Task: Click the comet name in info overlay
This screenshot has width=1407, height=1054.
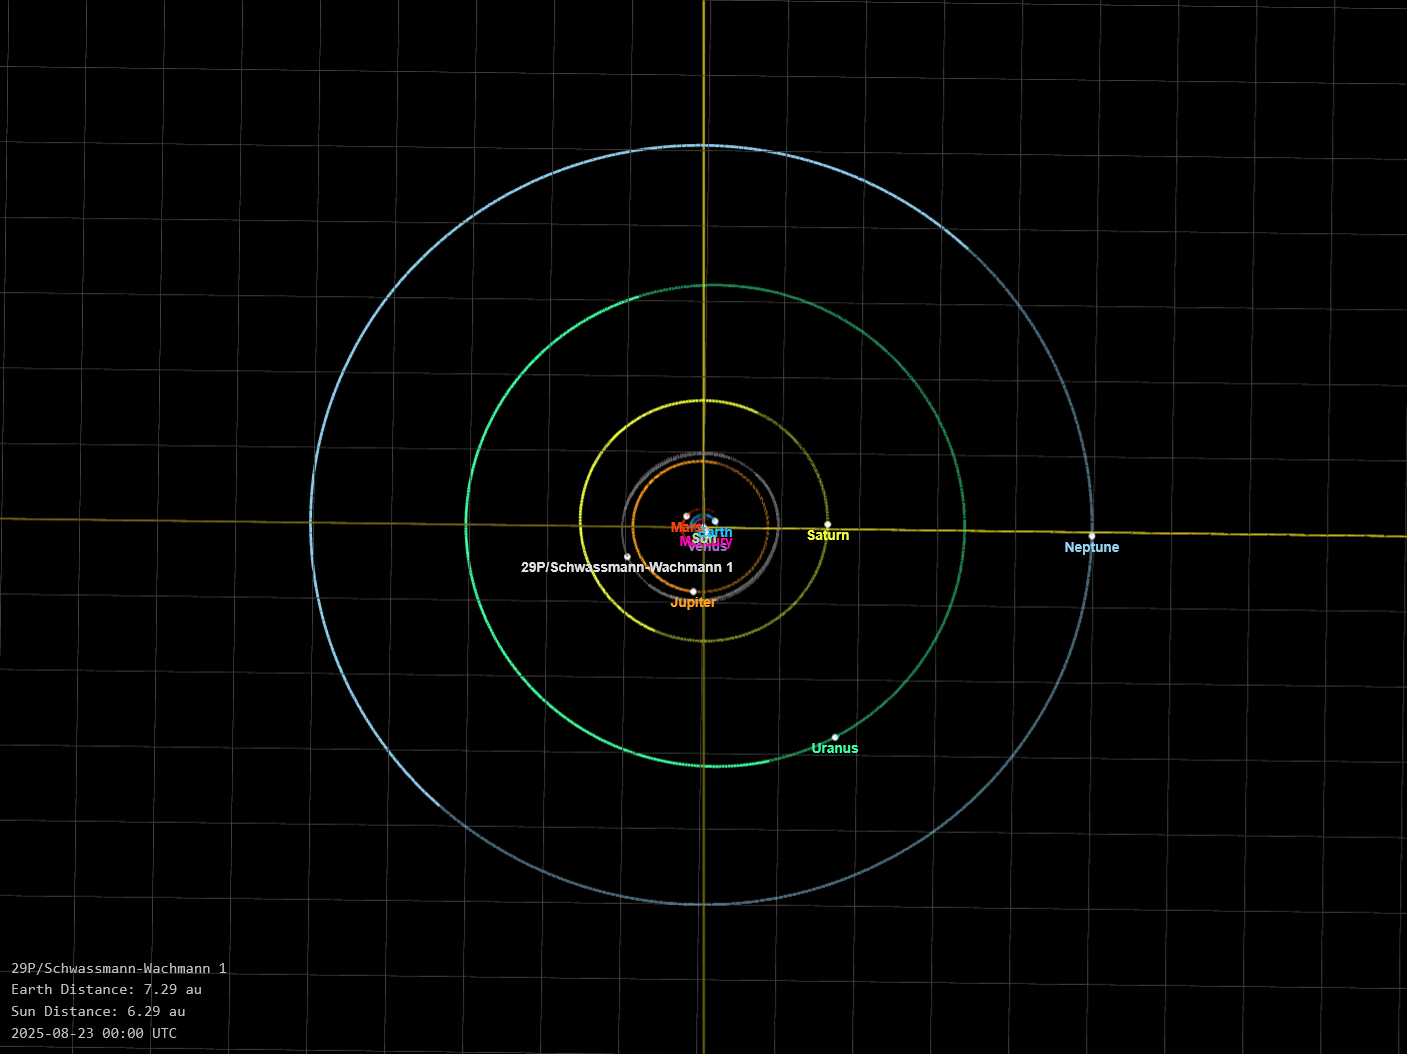Action: [x=119, y=969]
